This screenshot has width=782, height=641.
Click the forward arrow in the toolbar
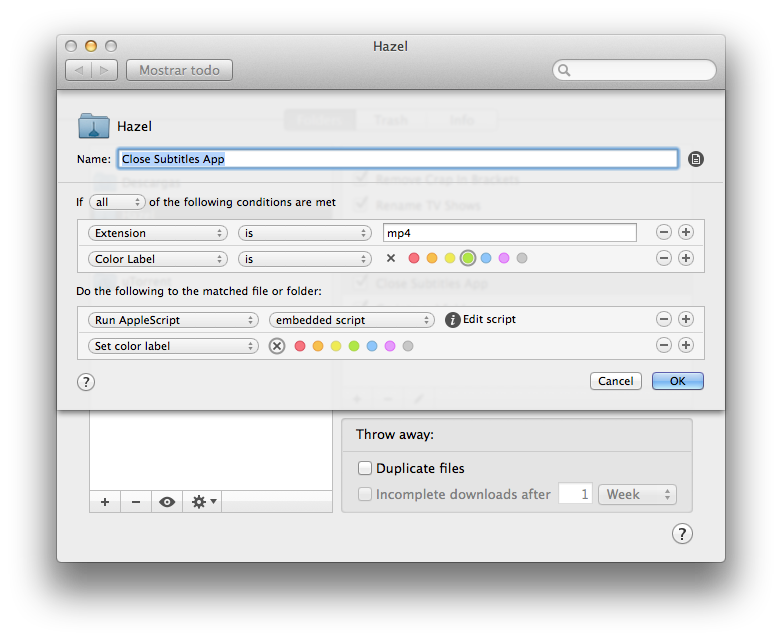coord(104,70)
